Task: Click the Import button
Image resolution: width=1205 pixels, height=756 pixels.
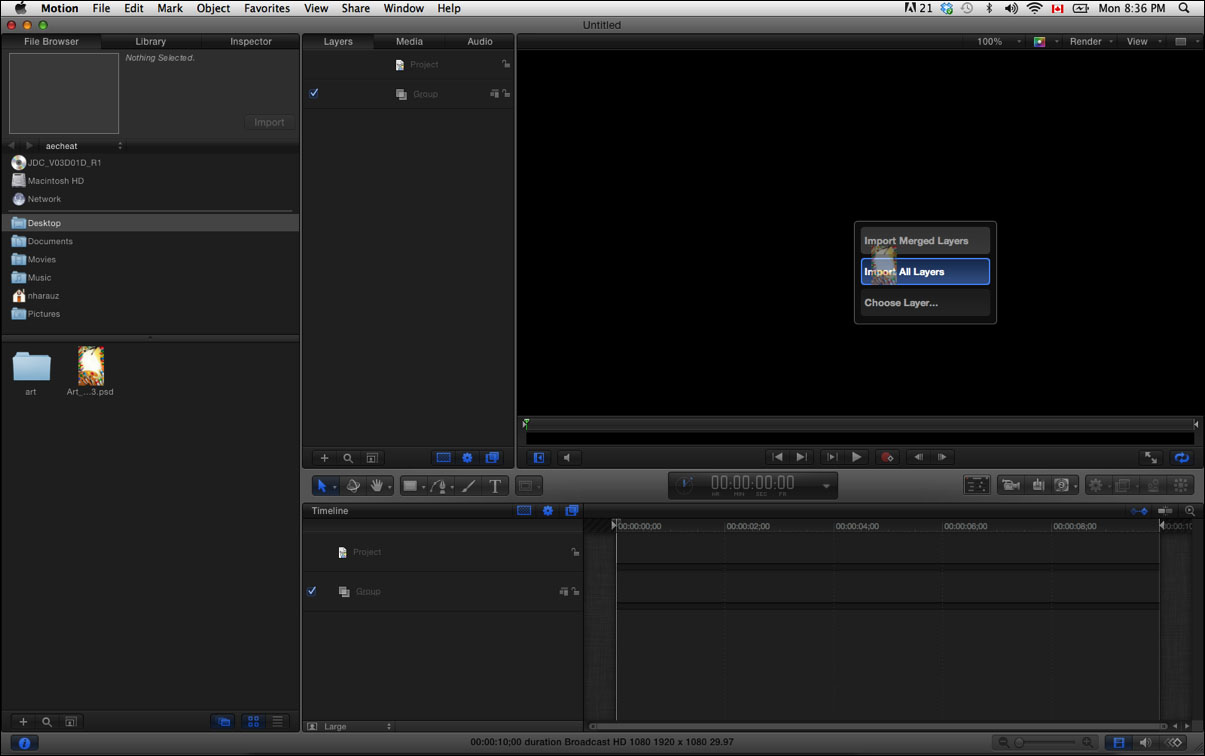Action: pos(269,122)
